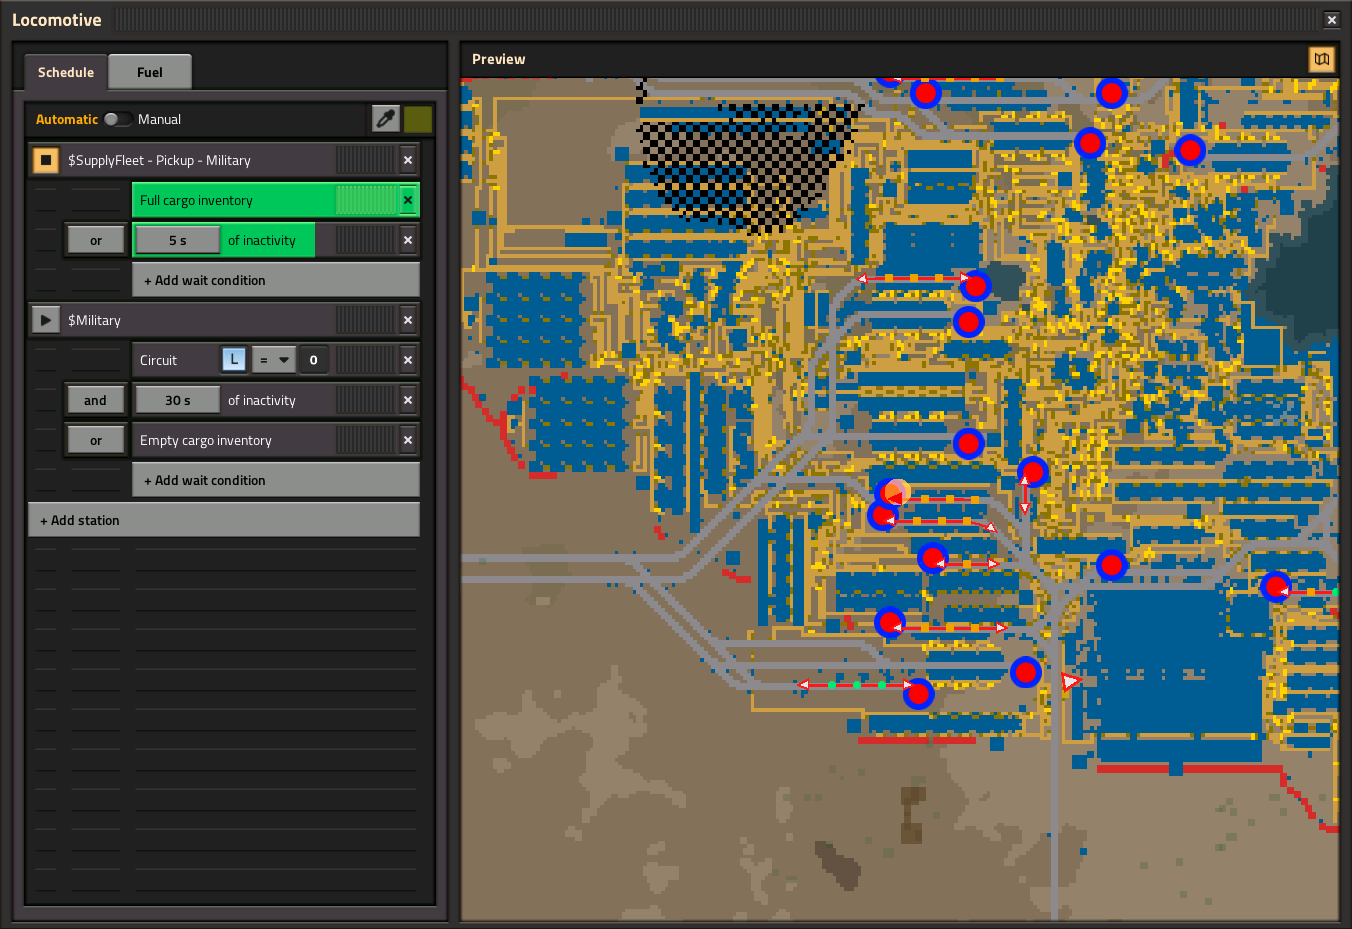Screen dimensions: 1352x929
Task: Remove the $Military station from the schedule
Action: 407,319
